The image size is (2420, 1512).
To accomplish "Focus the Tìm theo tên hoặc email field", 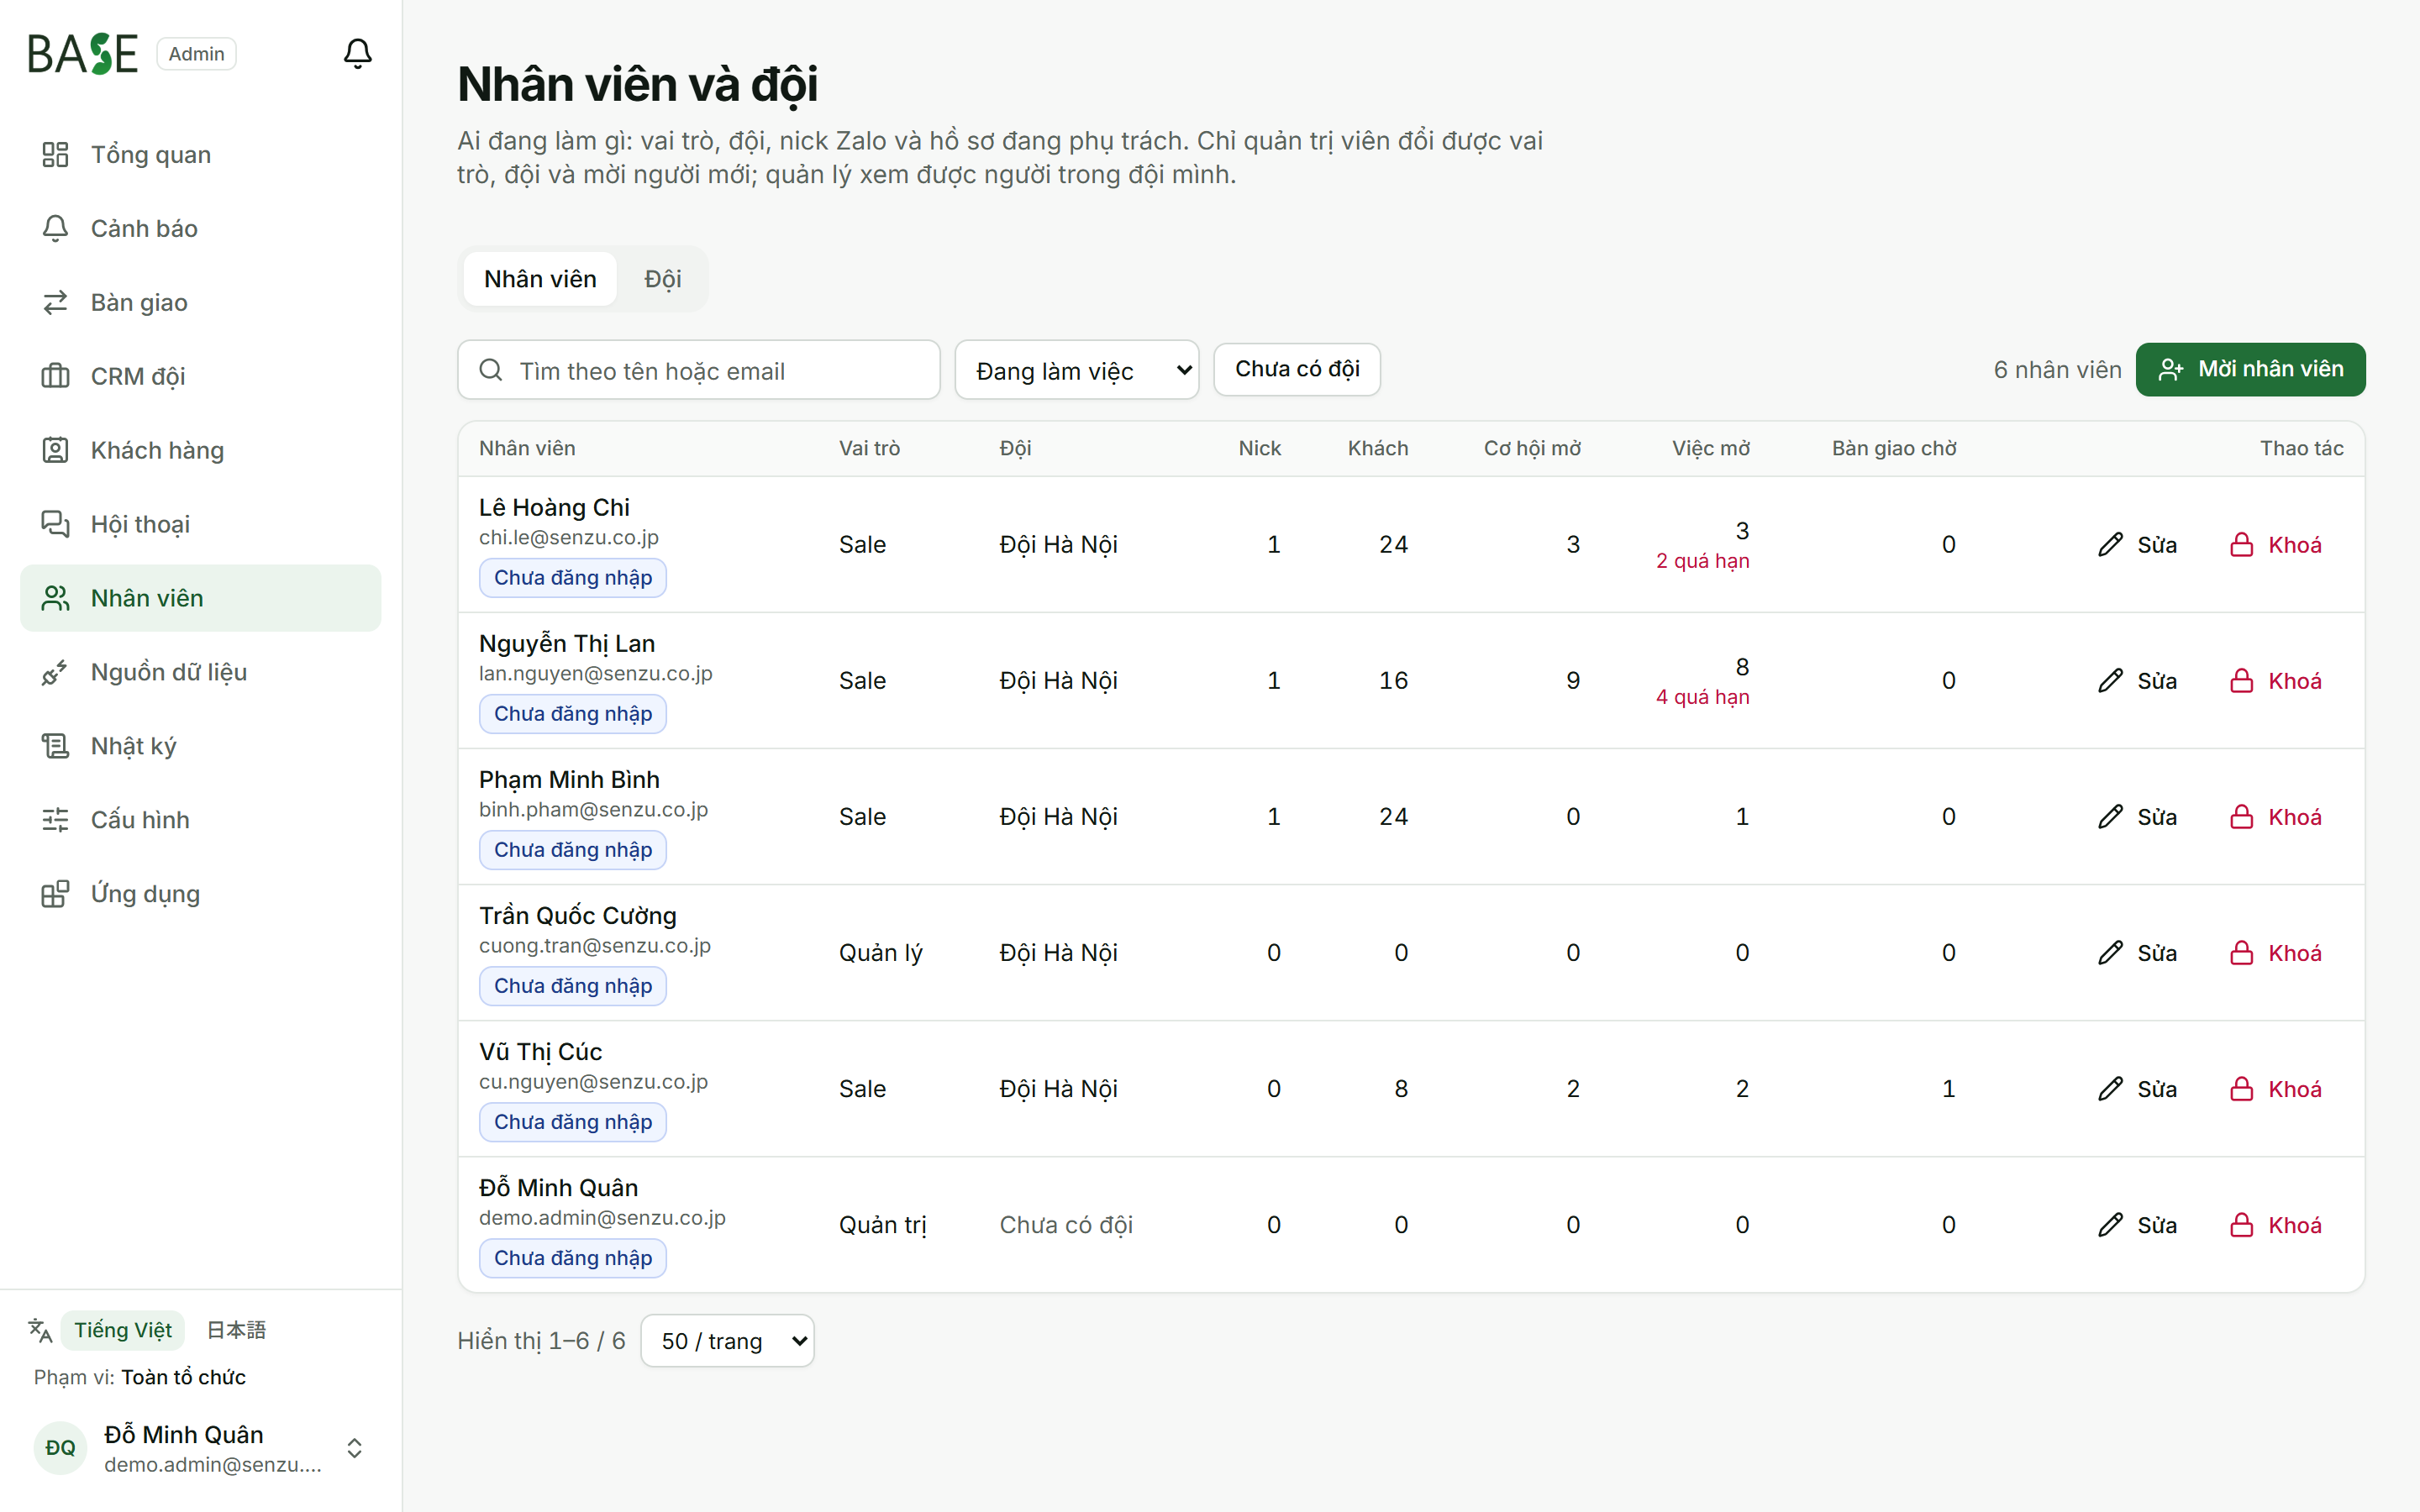I will [x=699, y=370].
